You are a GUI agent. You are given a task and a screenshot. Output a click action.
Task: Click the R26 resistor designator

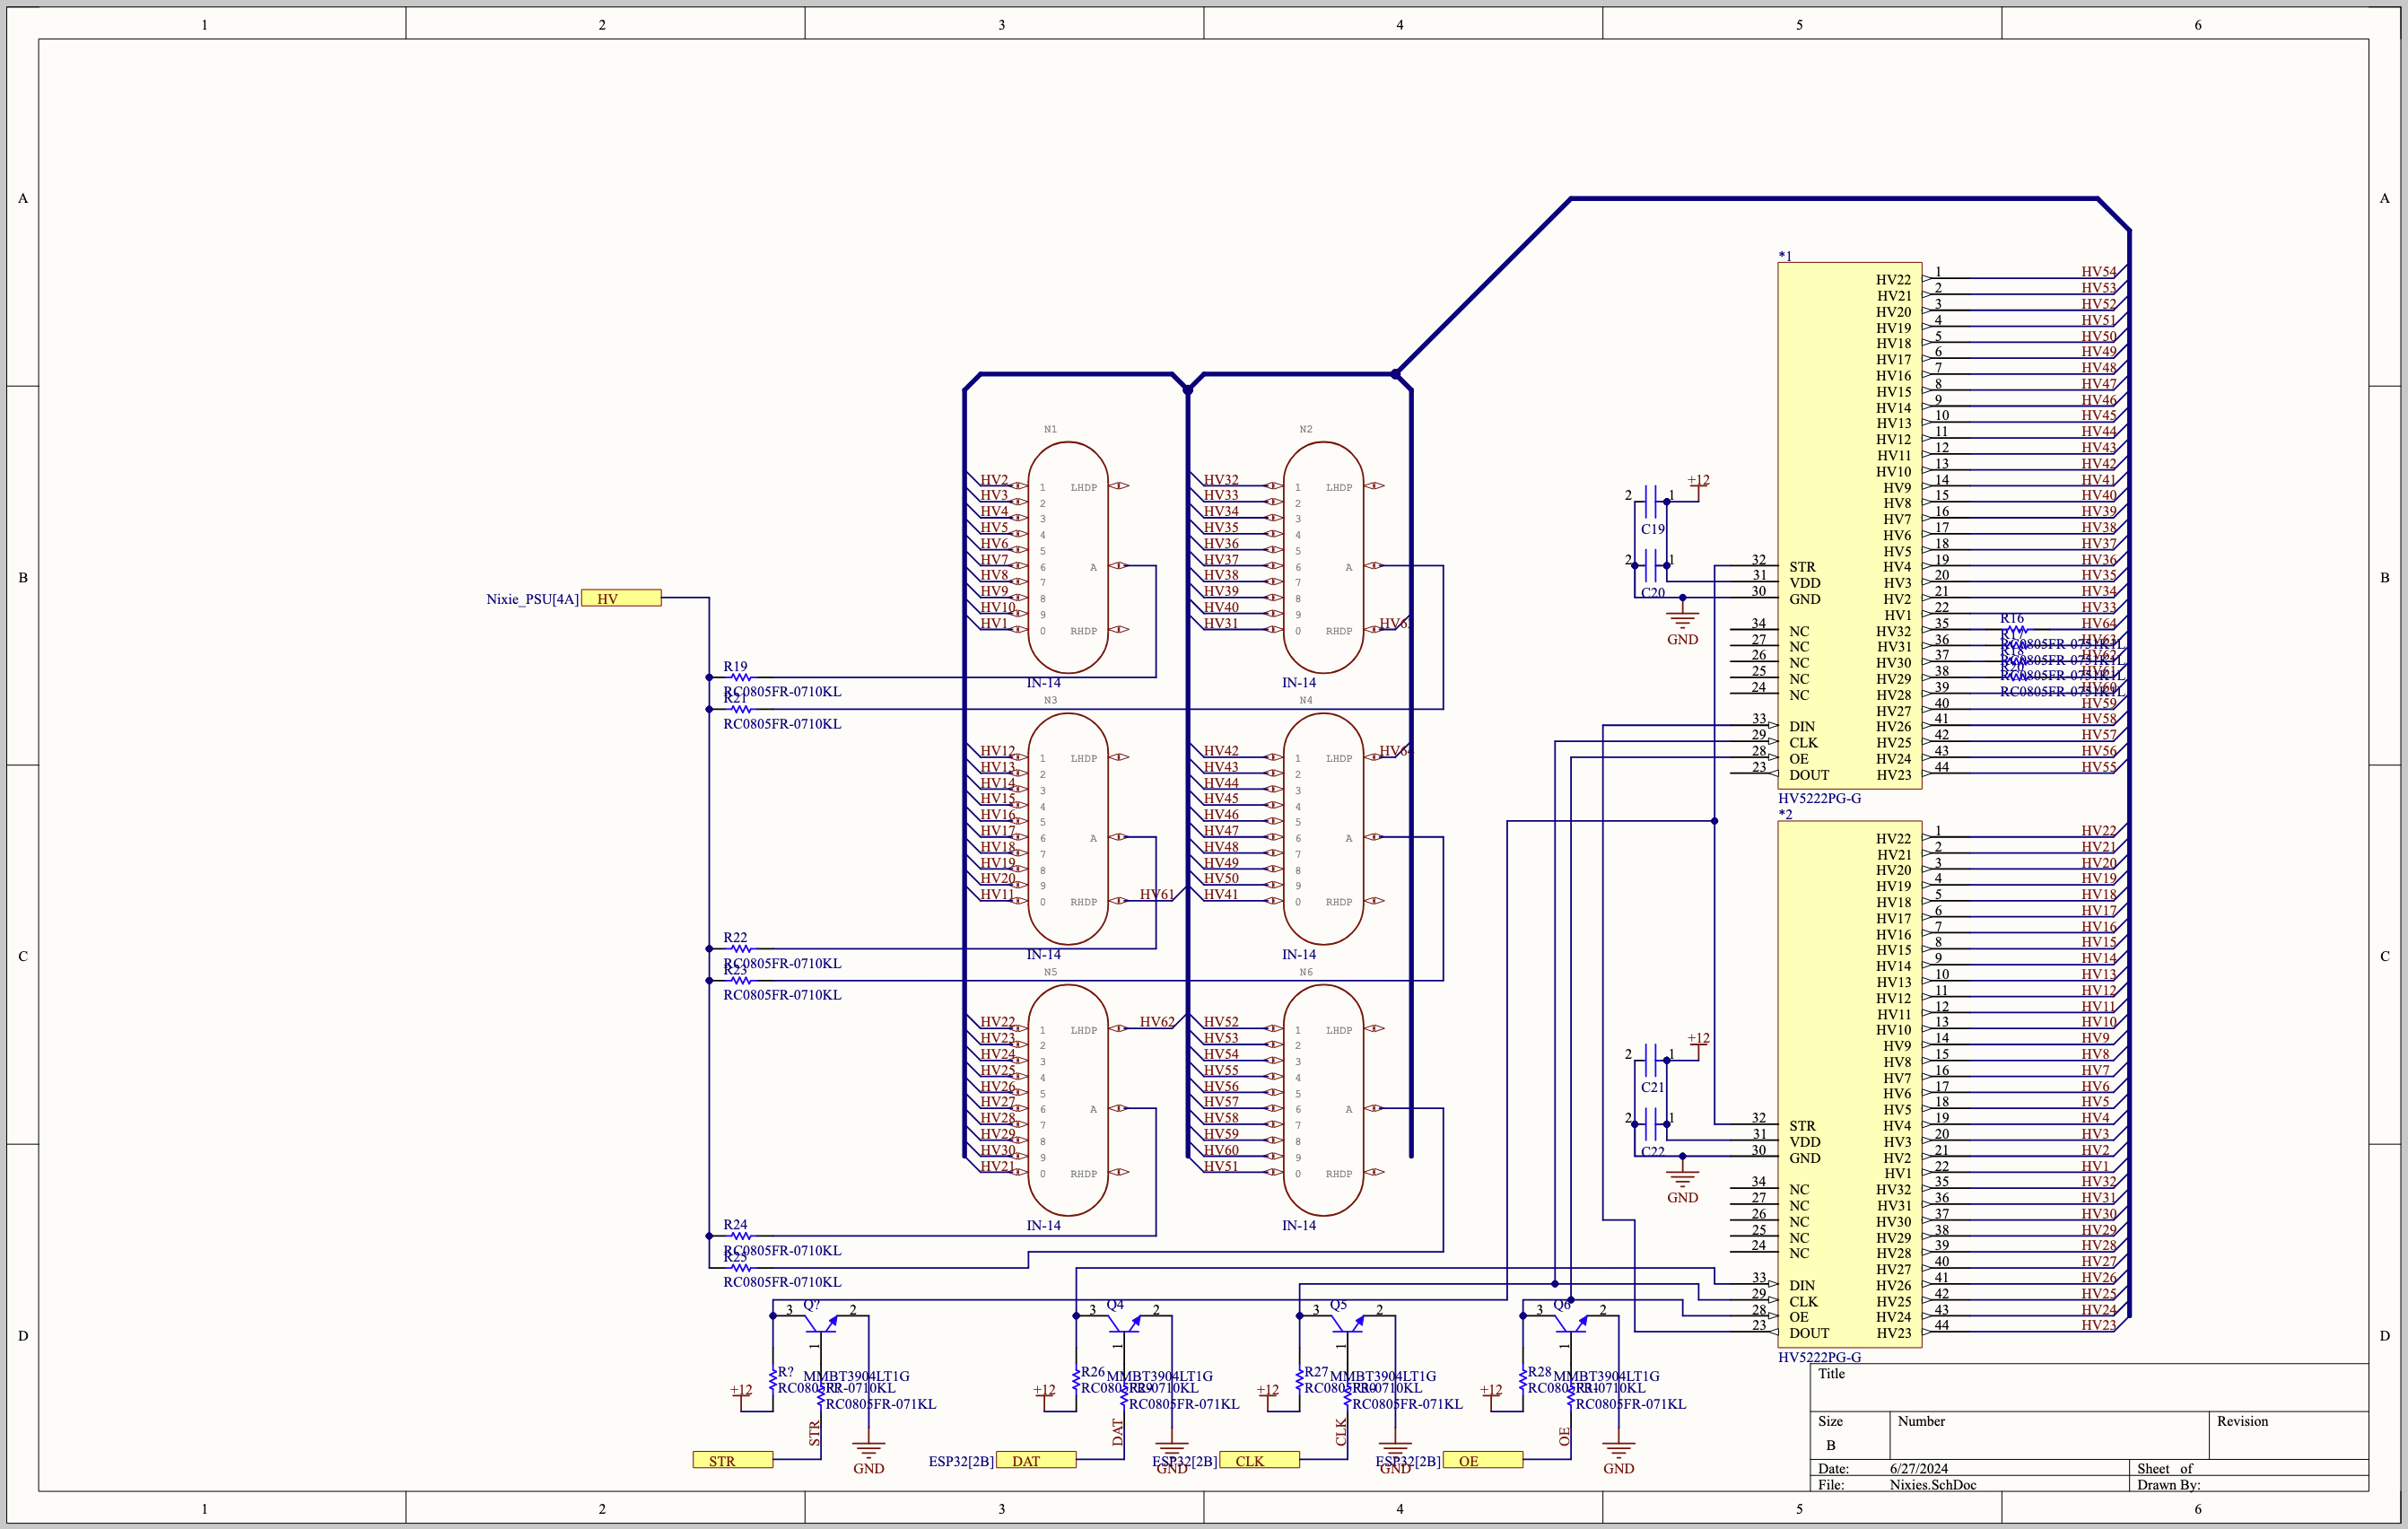click(x=1092, y=1372)
